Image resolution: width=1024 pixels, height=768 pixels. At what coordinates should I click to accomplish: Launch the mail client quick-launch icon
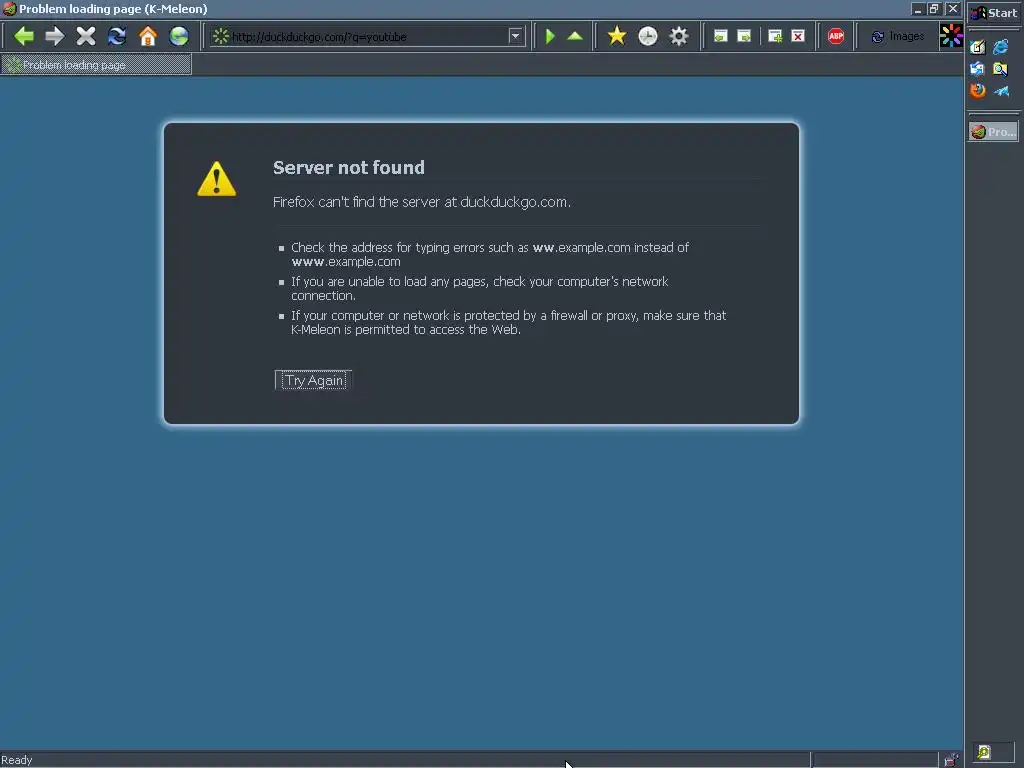(978, 69)
